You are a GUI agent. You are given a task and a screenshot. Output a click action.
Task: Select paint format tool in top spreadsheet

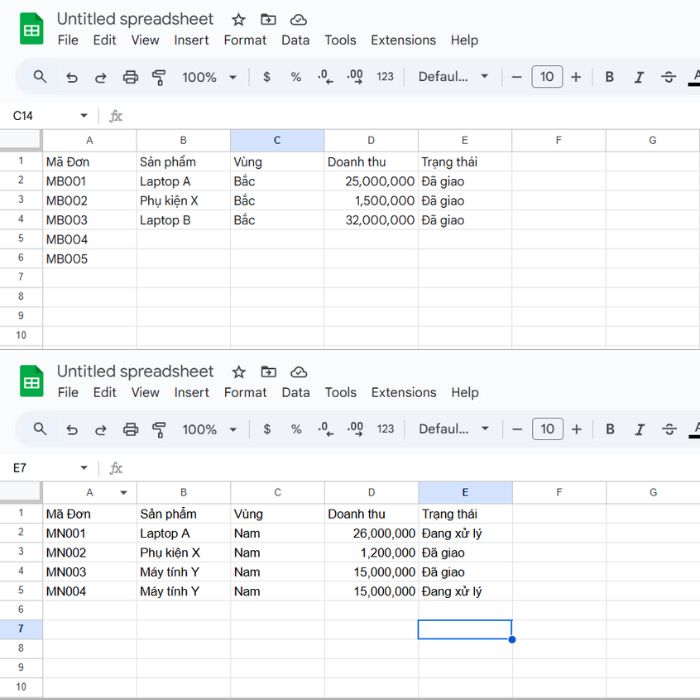click(x=158, y=77)
